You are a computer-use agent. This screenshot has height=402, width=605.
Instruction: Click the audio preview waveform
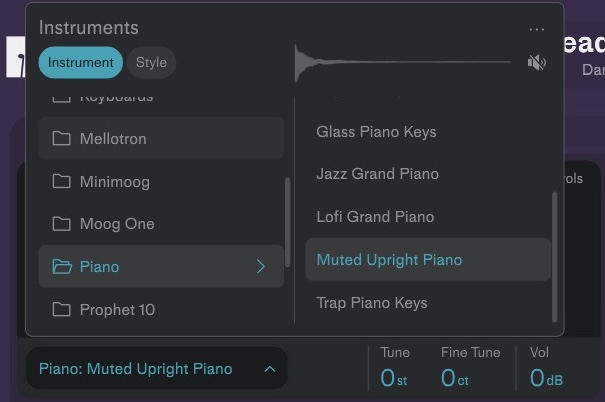(x=400, y=63)
